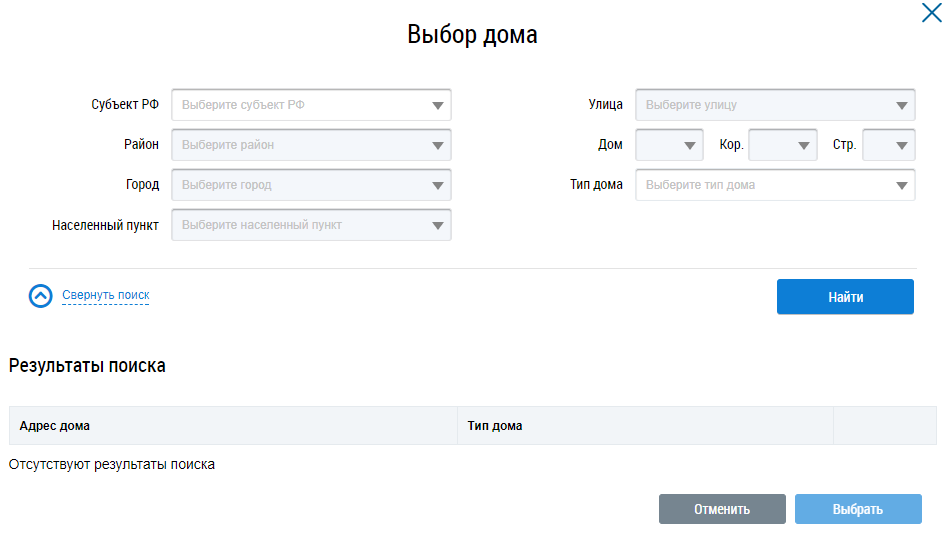Screen dimensions: 944x540
Task: Expand the Район dropdown arrow
Action: click(437, 145)
